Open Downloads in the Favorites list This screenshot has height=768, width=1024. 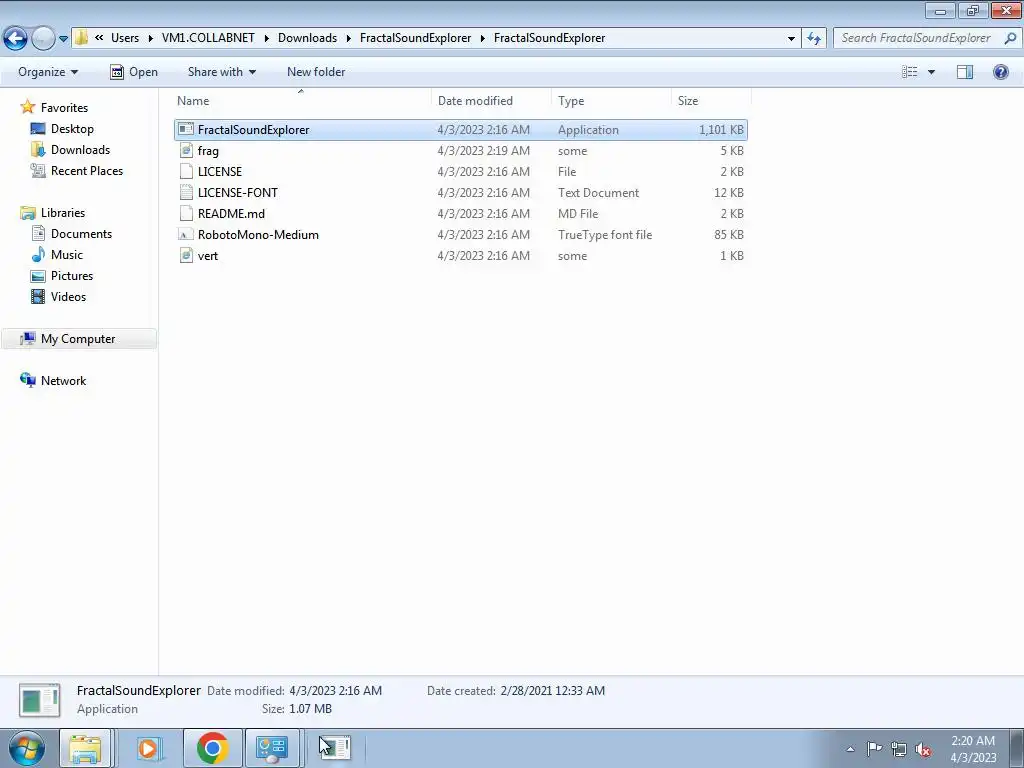point(80,150)
